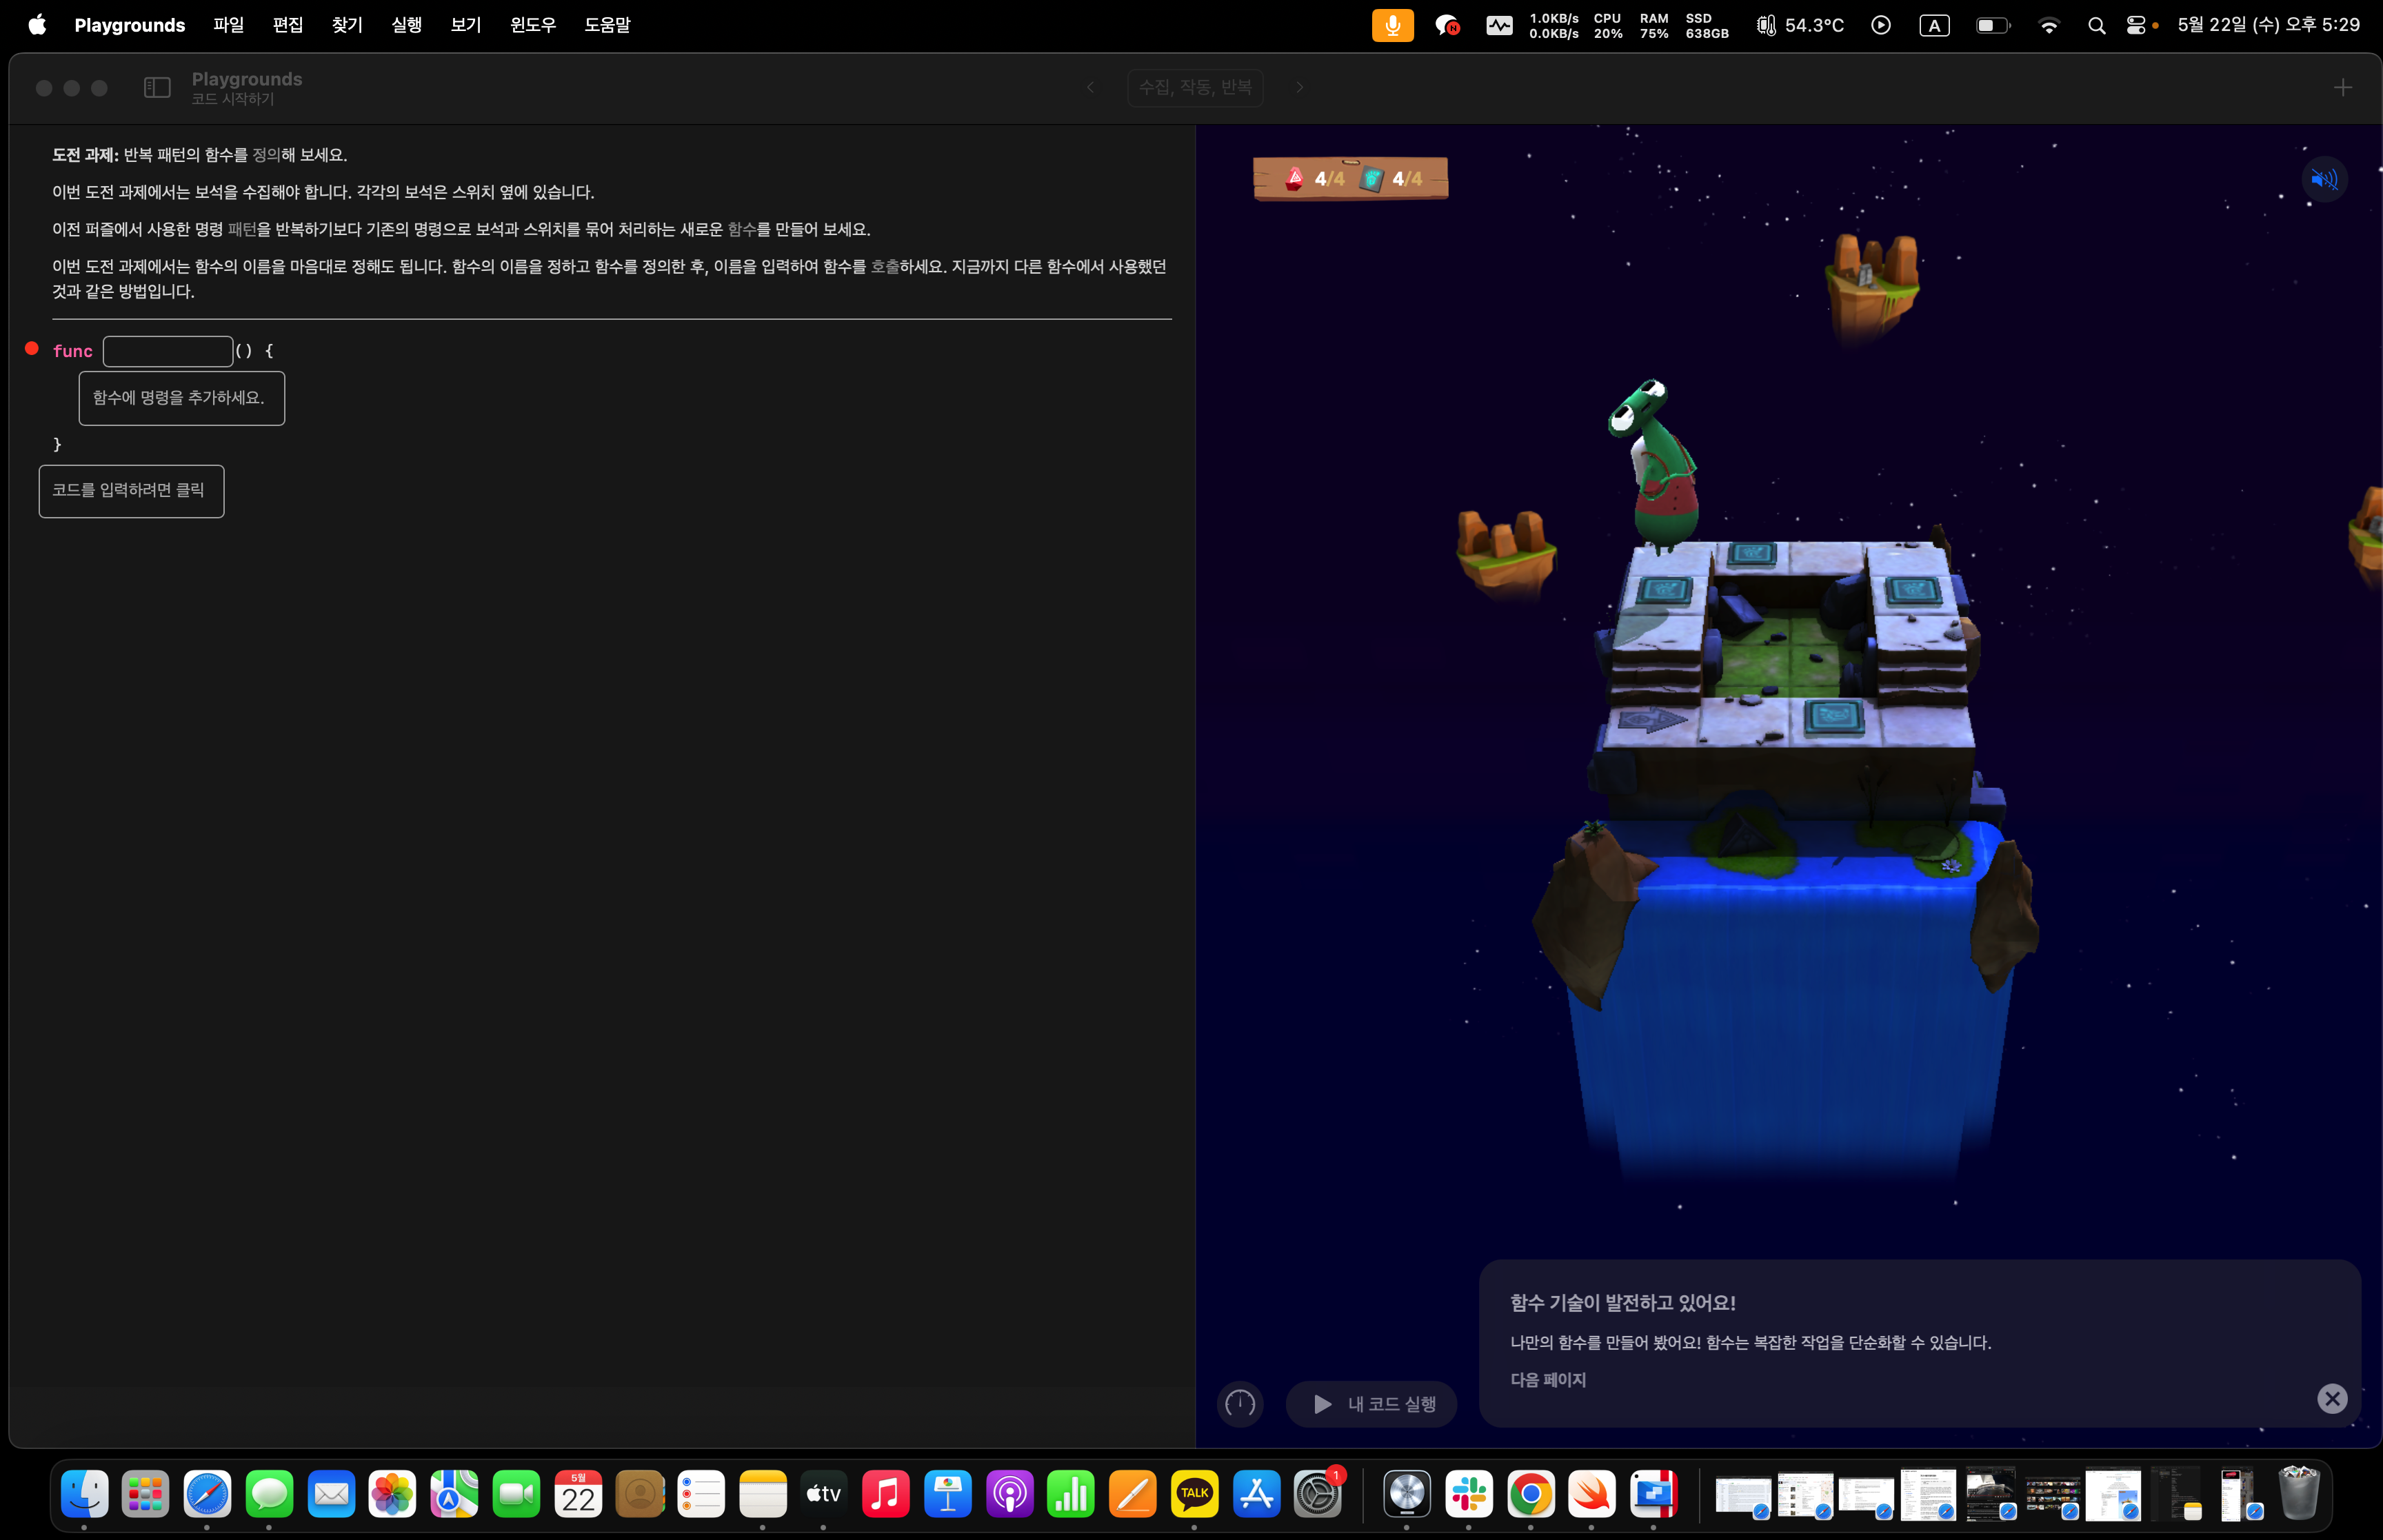The image size is (2383, 1540).
Task: Open the 보기 menu
Action: [466, 25]
